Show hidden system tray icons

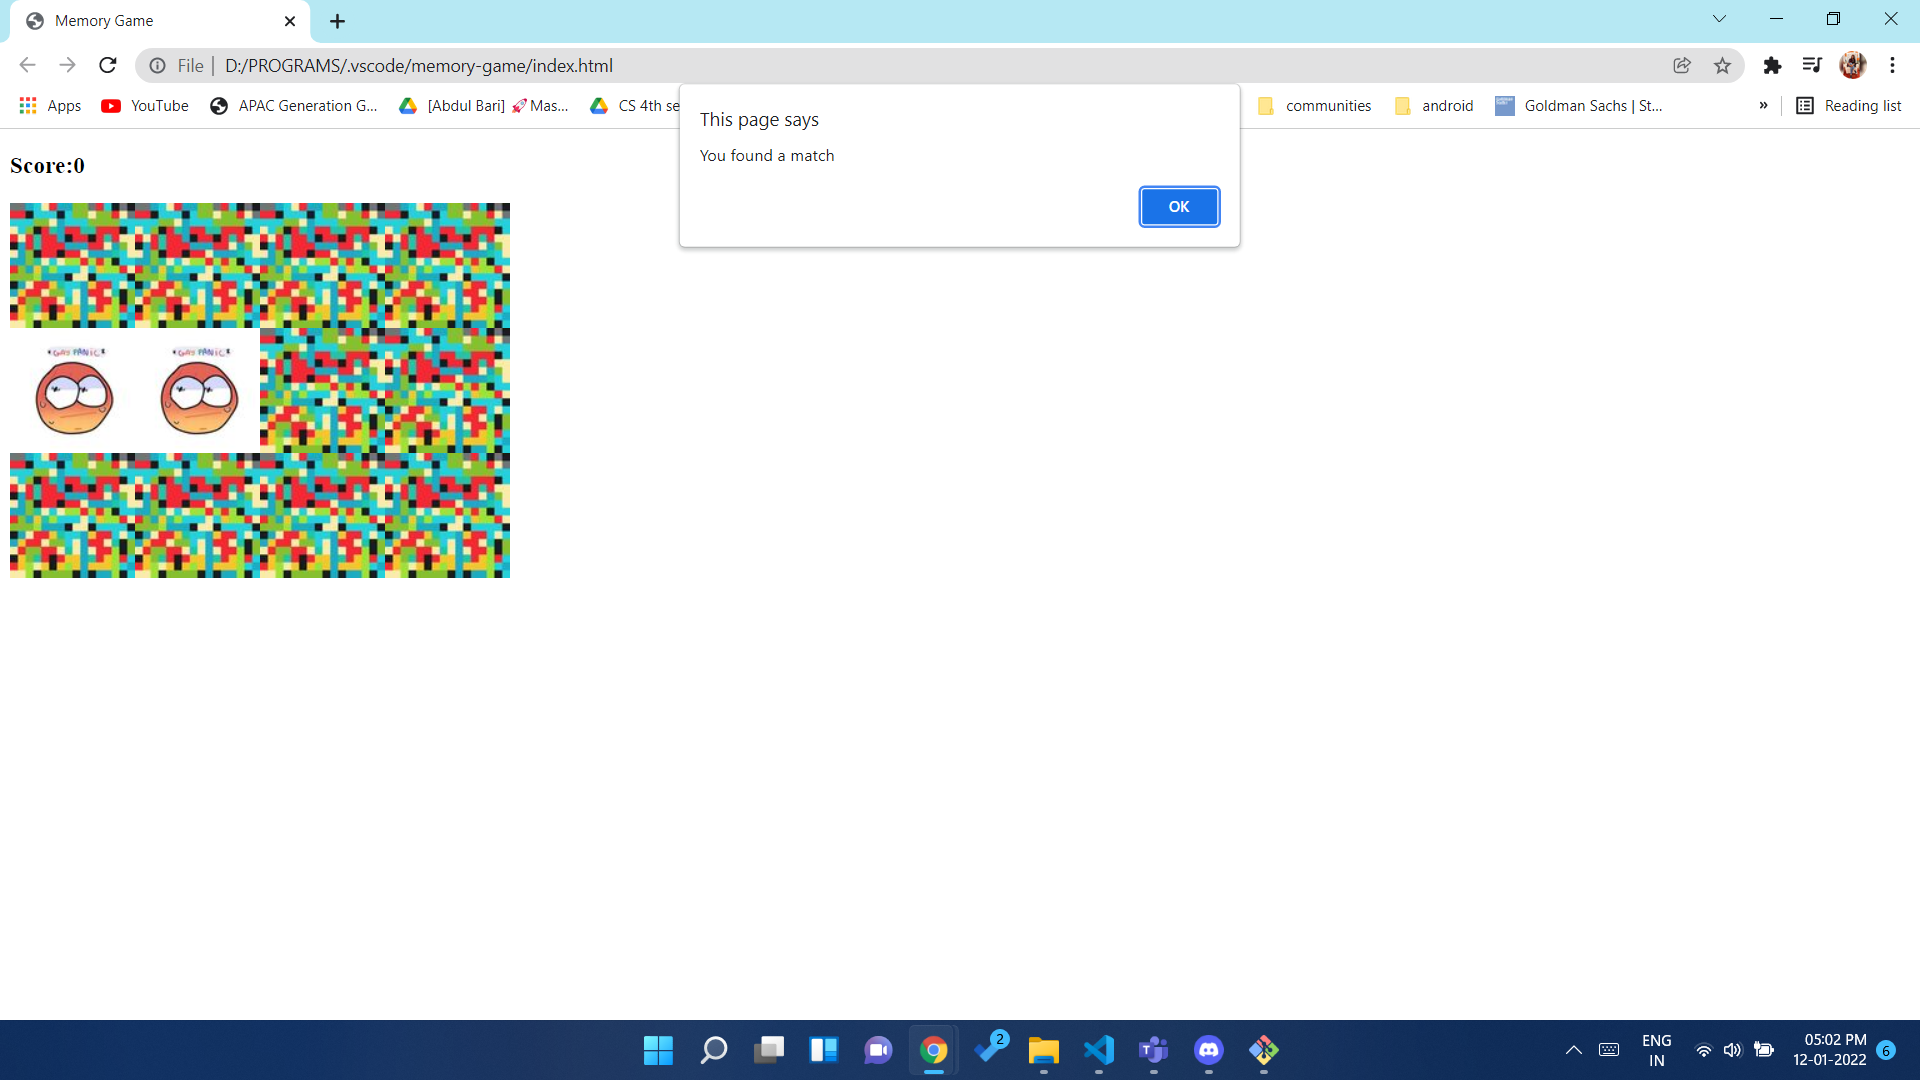(x=1573, y=1050)
